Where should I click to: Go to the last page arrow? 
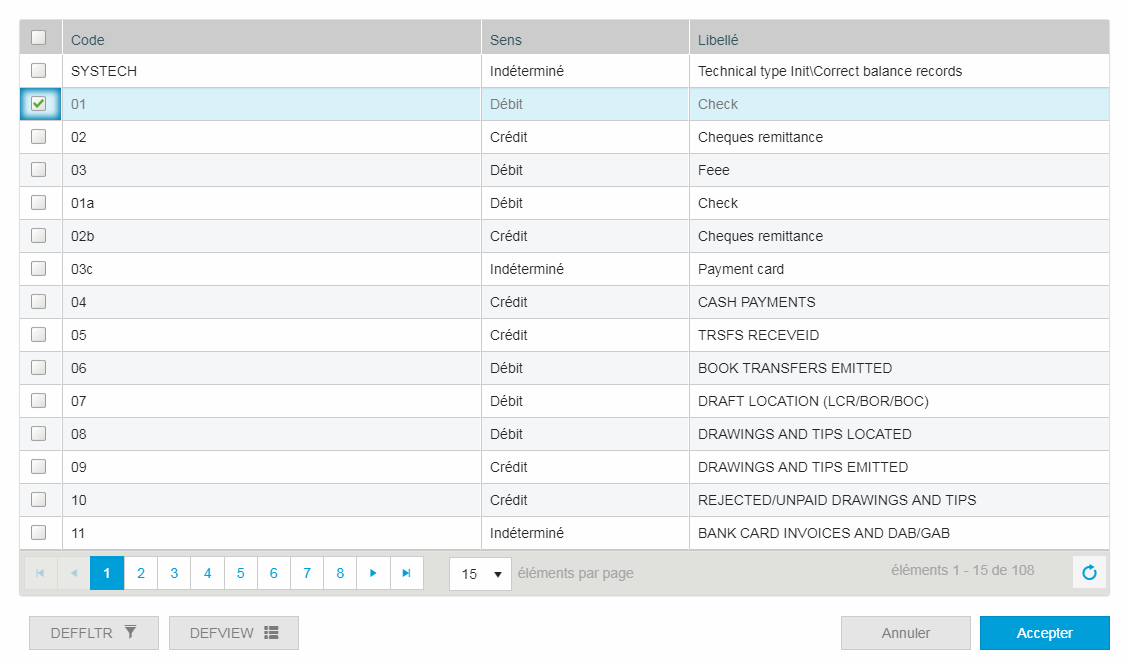(406, 573)
